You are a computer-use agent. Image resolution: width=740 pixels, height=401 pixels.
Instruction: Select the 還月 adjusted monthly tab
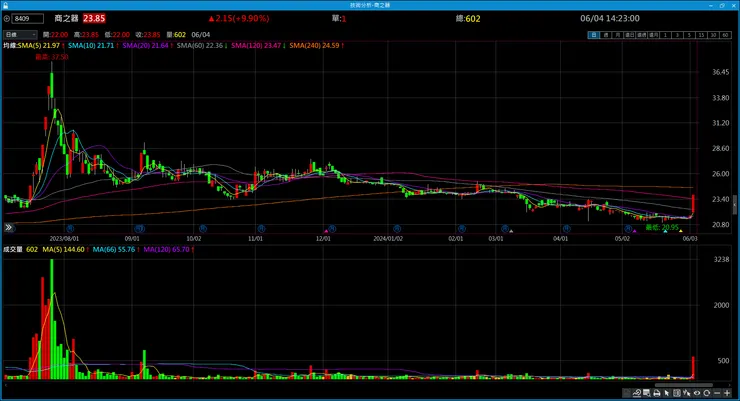[653, 35]
